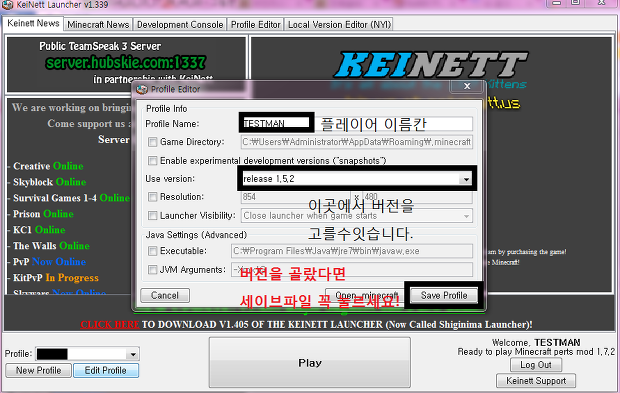This screenshot has width=620, height=393.
Task: Switch to the Keinett News tab
Action: tap(33, 24)
